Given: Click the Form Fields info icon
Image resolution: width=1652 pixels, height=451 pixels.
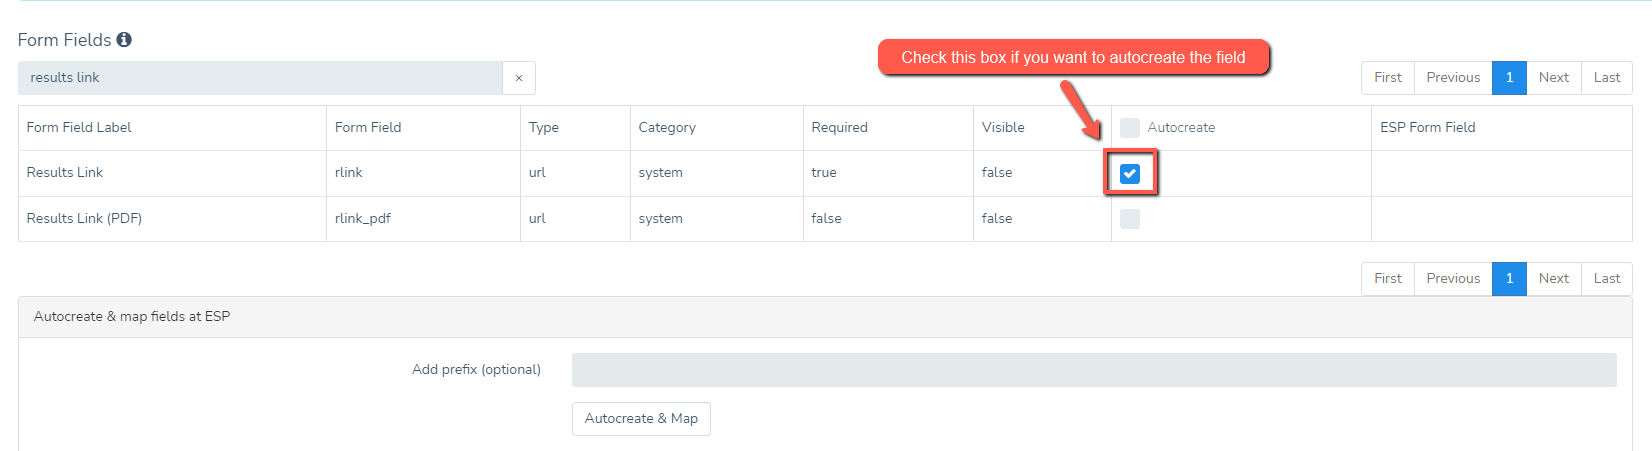Looking at the screenshot, I should click(x=124, y=40).
